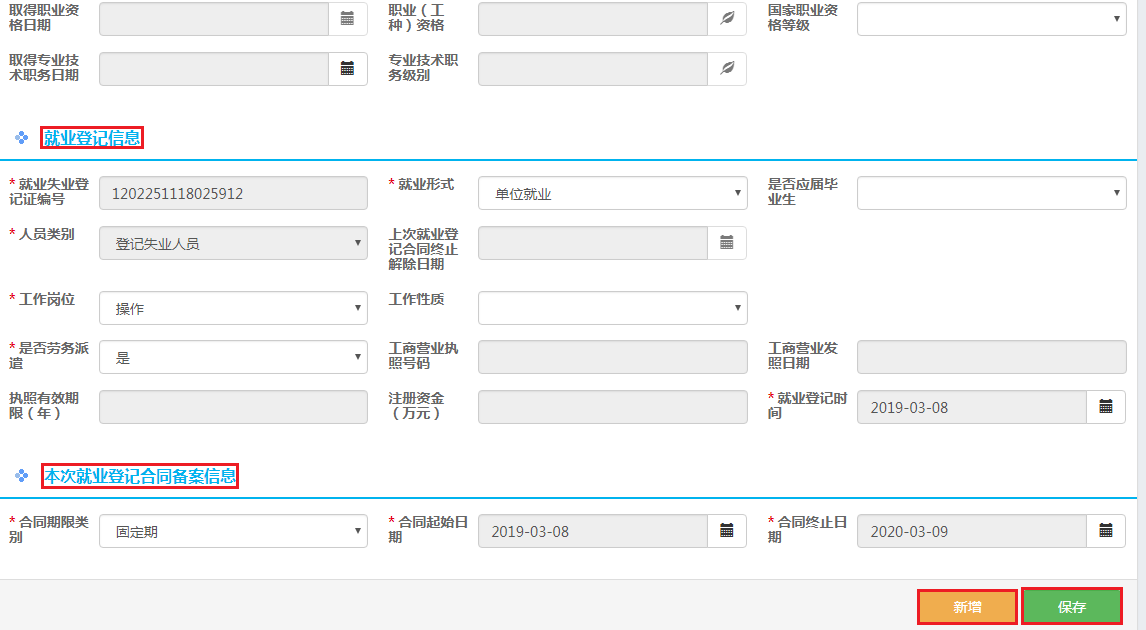This screenshot has height=630, width=1146.
Task: Click the 是否应届毕业生 label text
Action: pyautogui.click(x=802, y=191)
